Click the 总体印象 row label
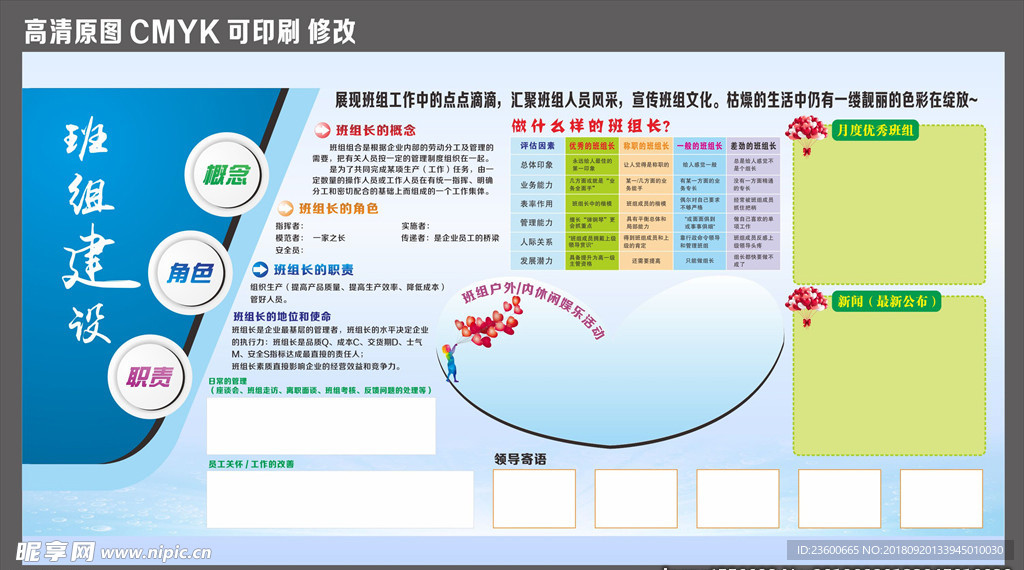The width and height of the screenshot is (1024, 570). (x=537, y=165)
